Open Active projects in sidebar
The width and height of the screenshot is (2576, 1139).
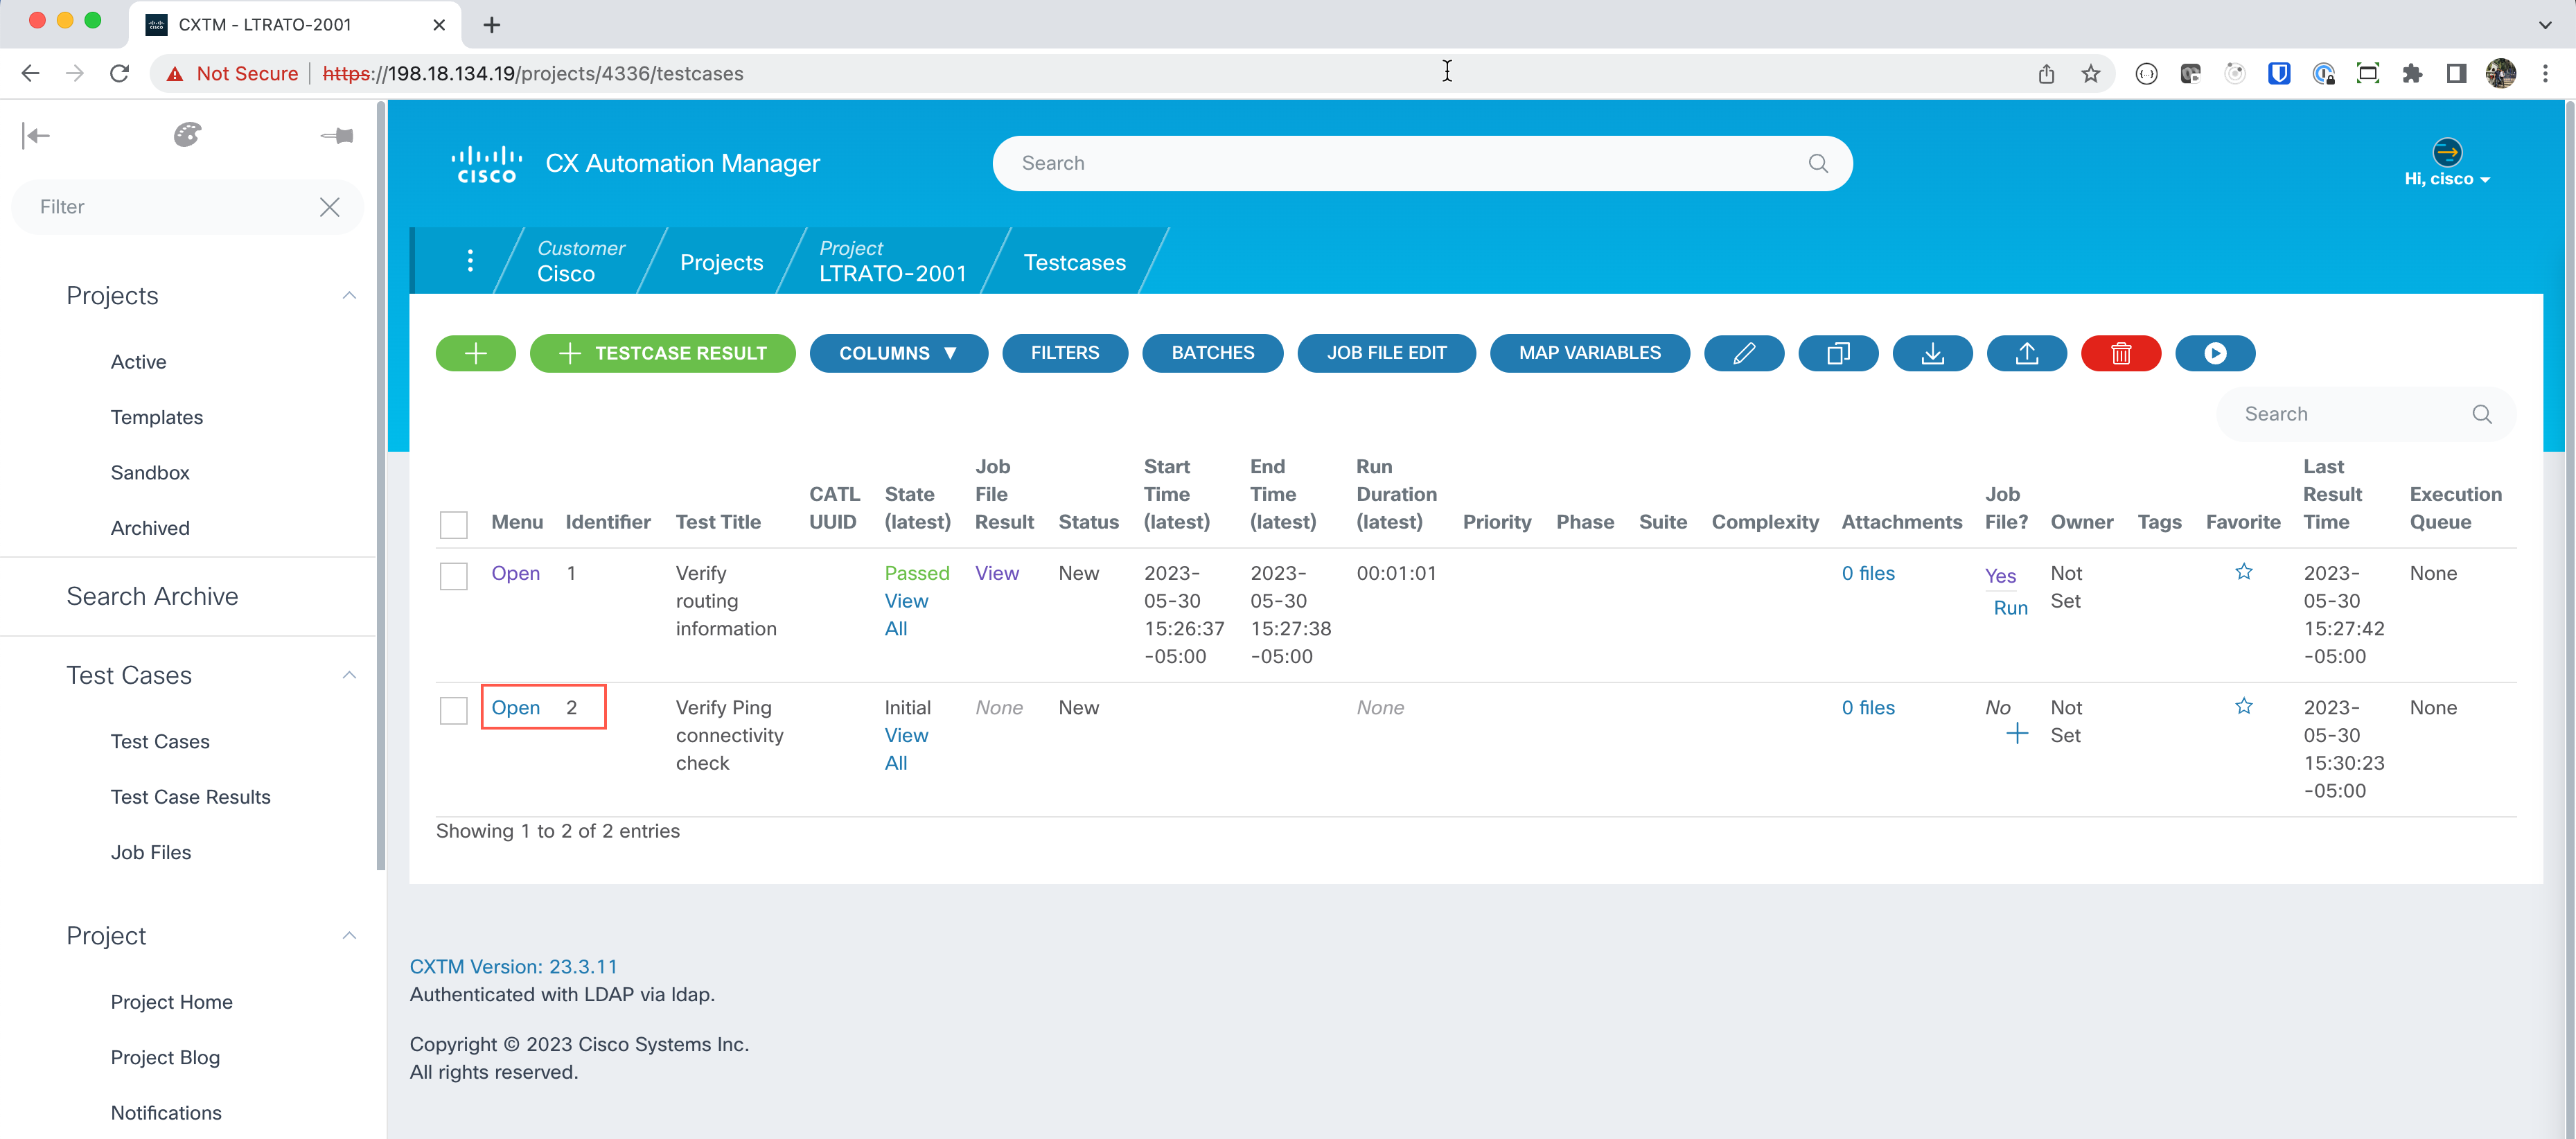(x=139, y=362)
